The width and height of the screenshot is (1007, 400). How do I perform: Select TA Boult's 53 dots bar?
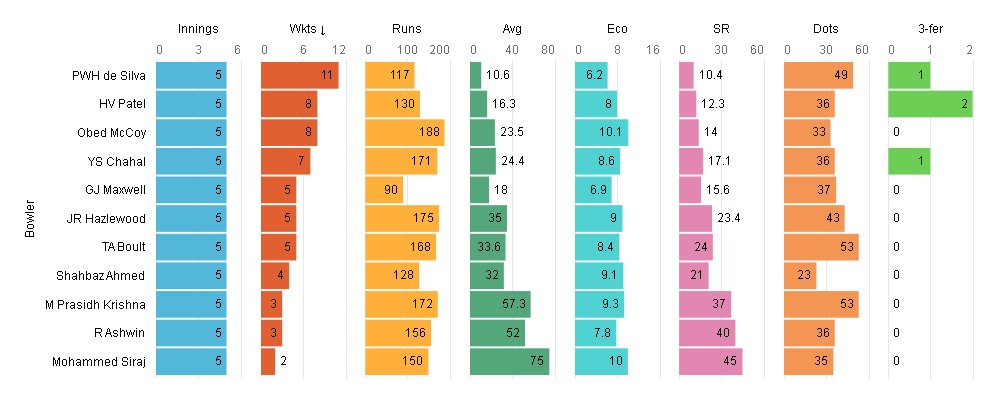[821, 247]
